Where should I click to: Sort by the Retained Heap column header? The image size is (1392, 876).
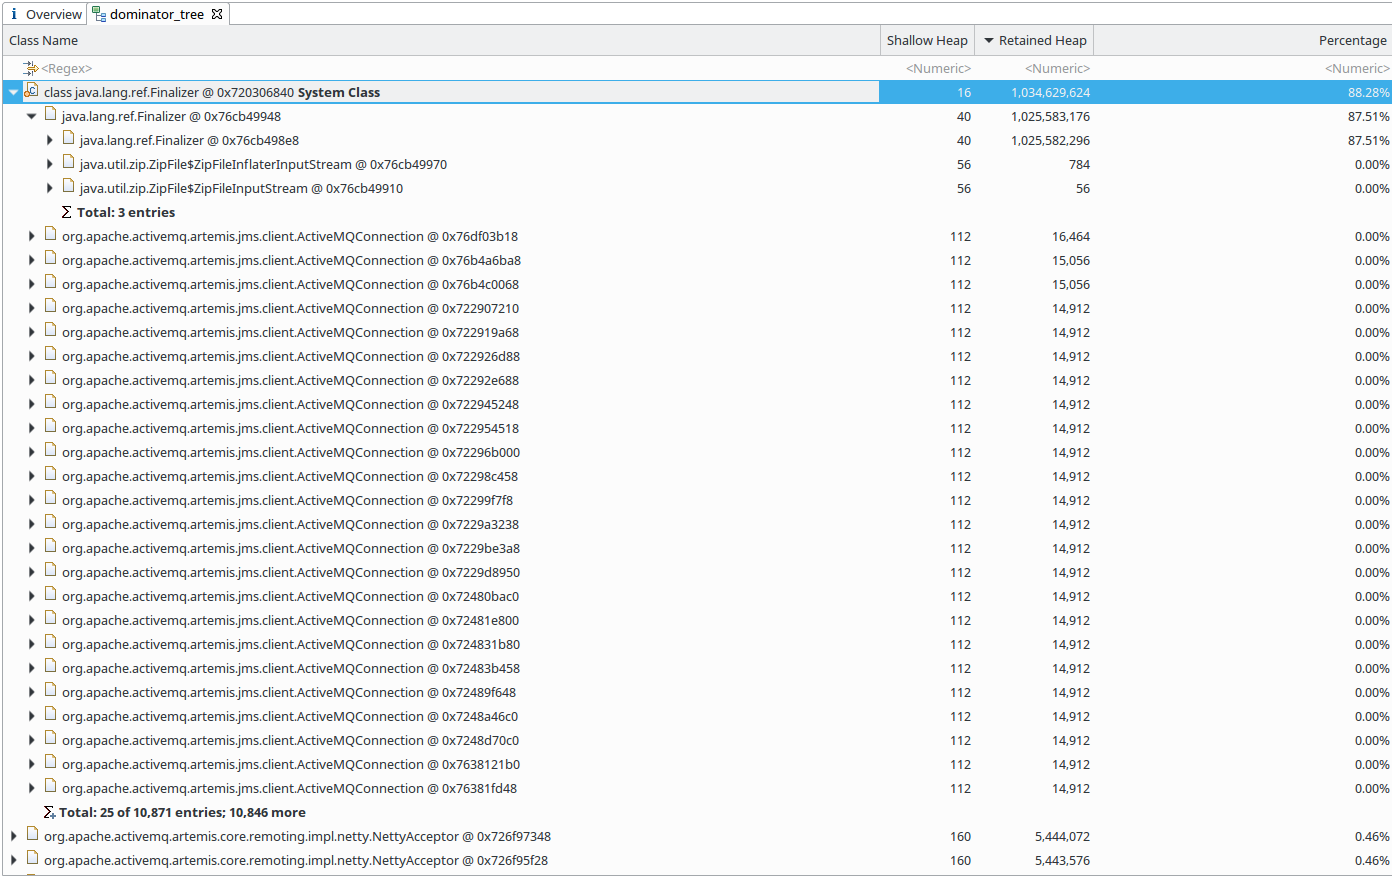pos(1035,40)
